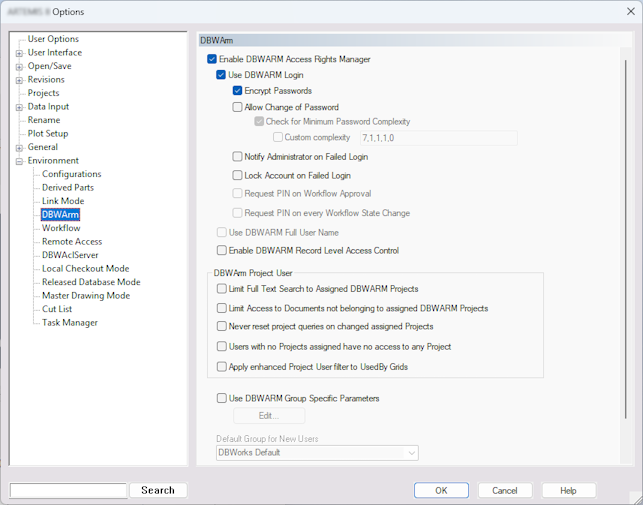Toggle Encrypt Passwords checkbox
Screen dimensions: 643x505
point(237,91)
